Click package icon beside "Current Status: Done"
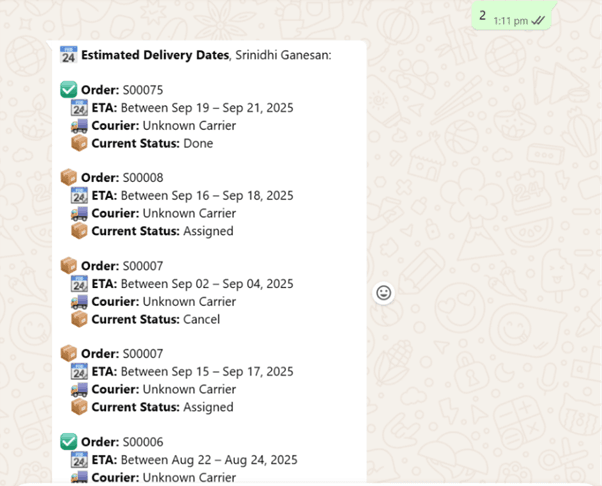 click(79, 144)
